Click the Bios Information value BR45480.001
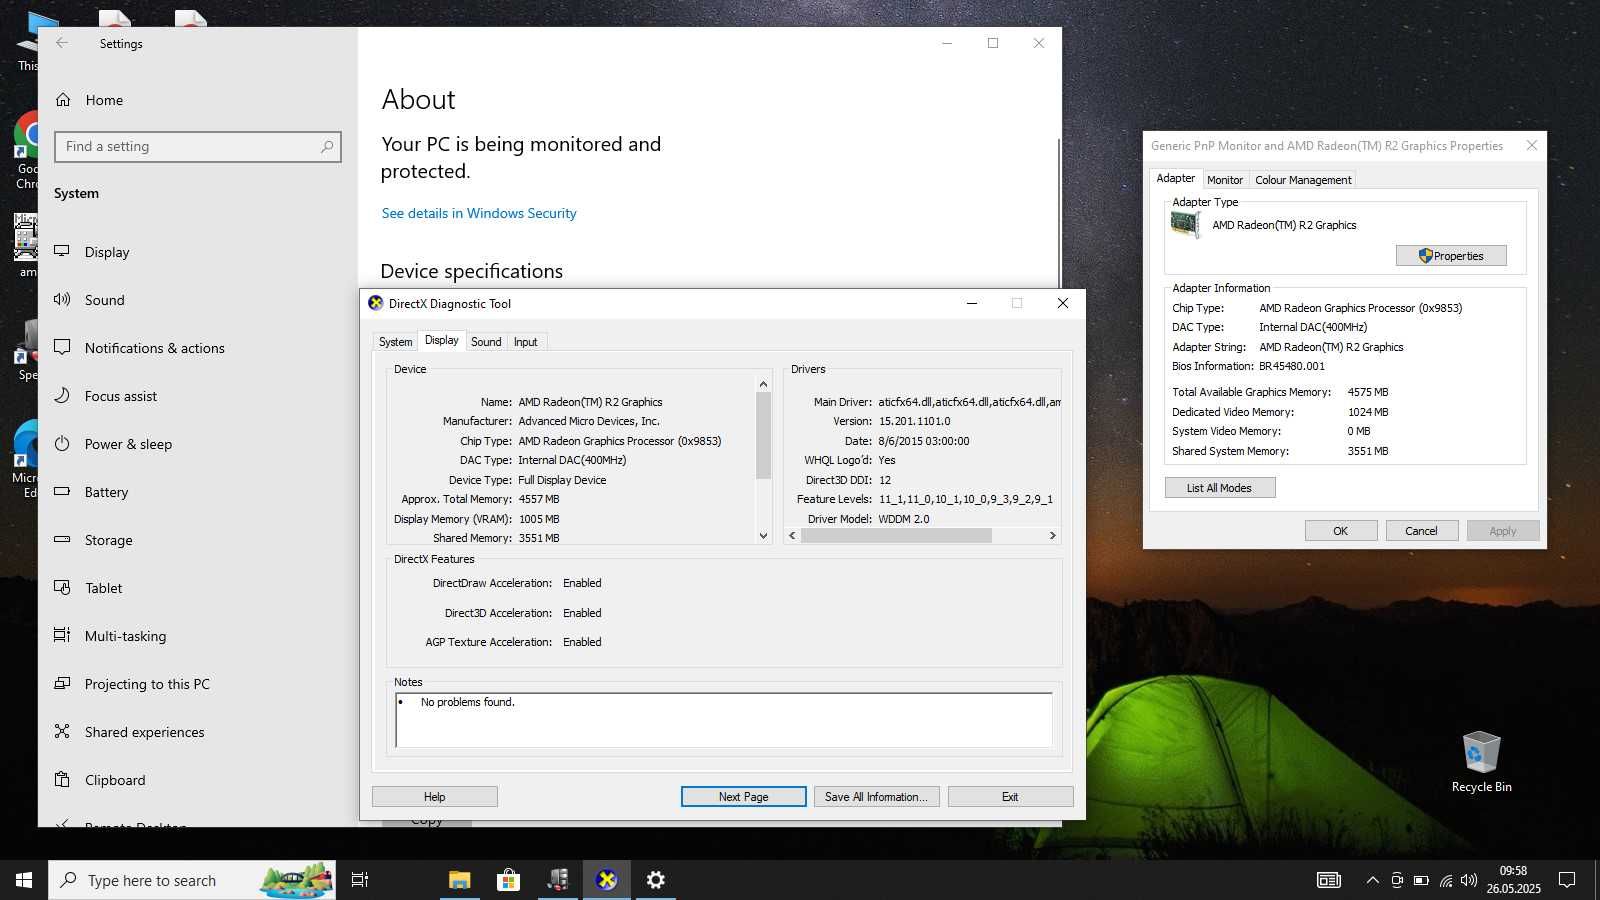 (1291, 366)
